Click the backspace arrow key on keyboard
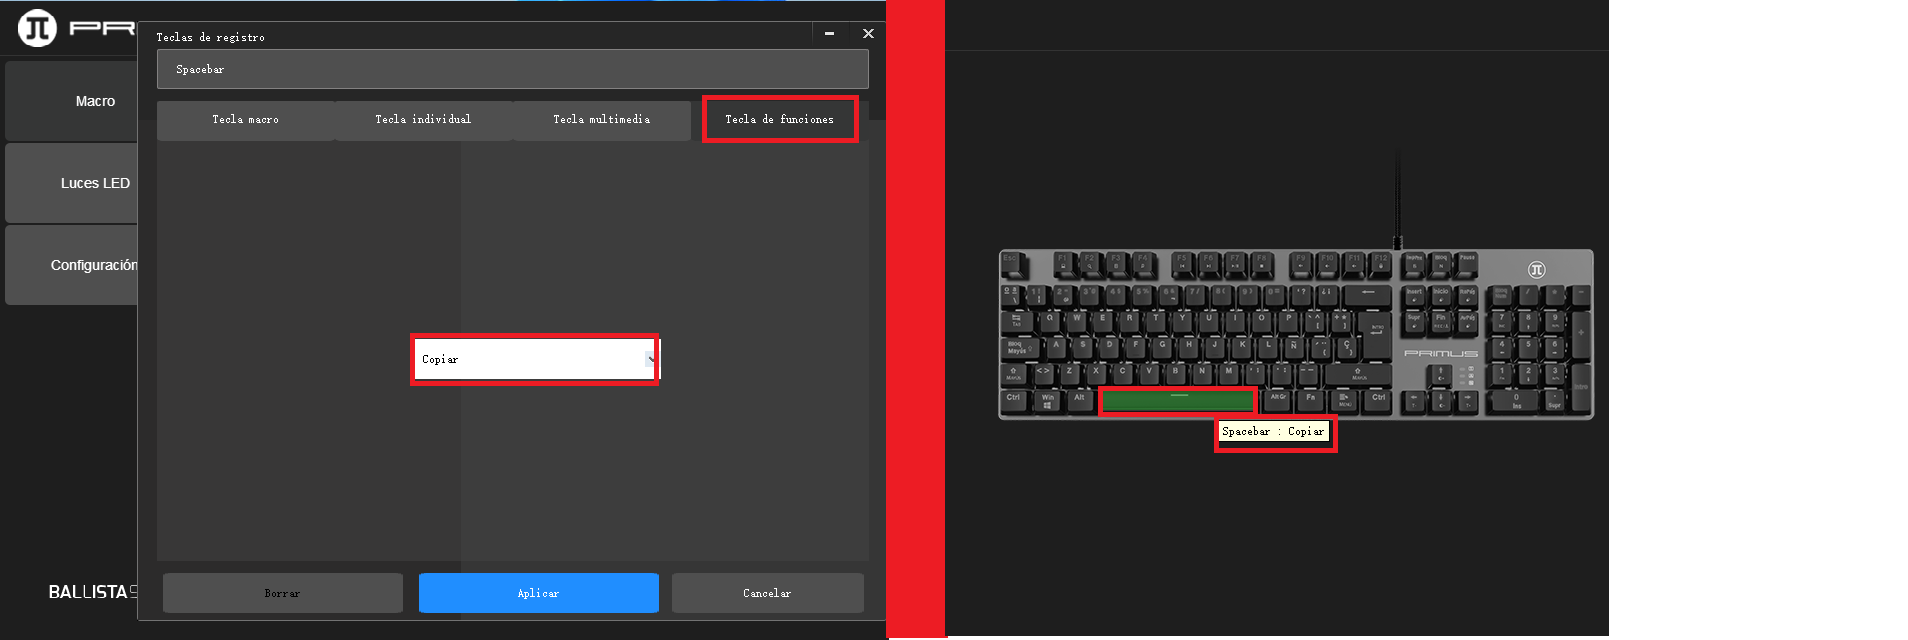 point(1367,295)
